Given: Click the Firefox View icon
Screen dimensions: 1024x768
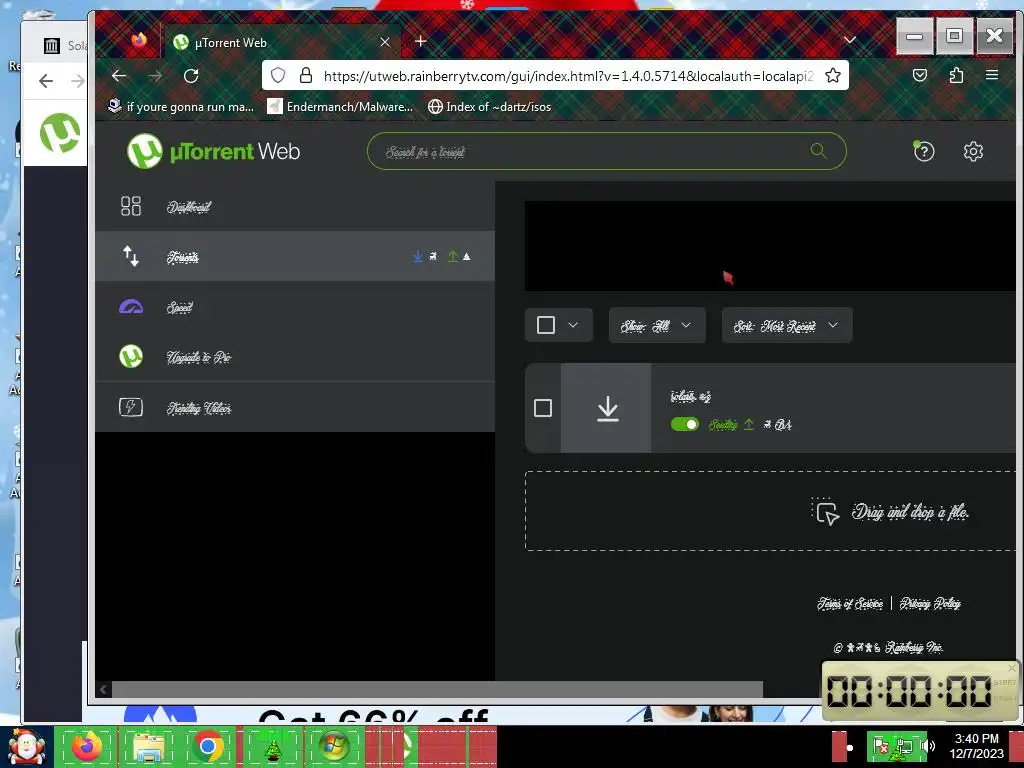Looking at the screenshot, I should pyautogui.click(x=138, y=41).
